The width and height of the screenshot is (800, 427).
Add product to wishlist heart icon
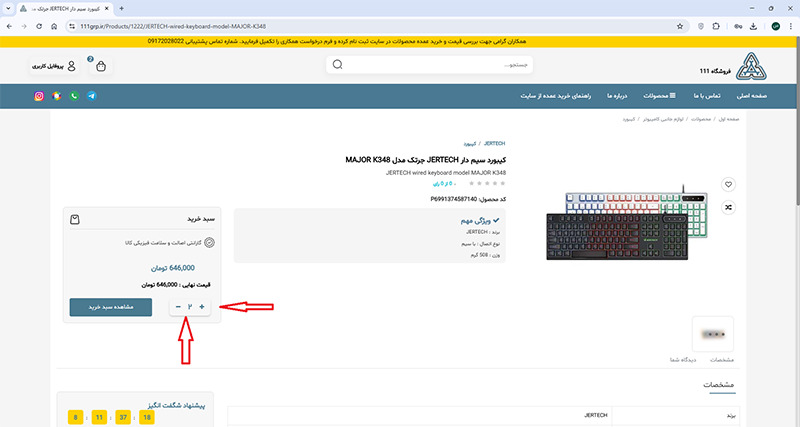point(728,184)
